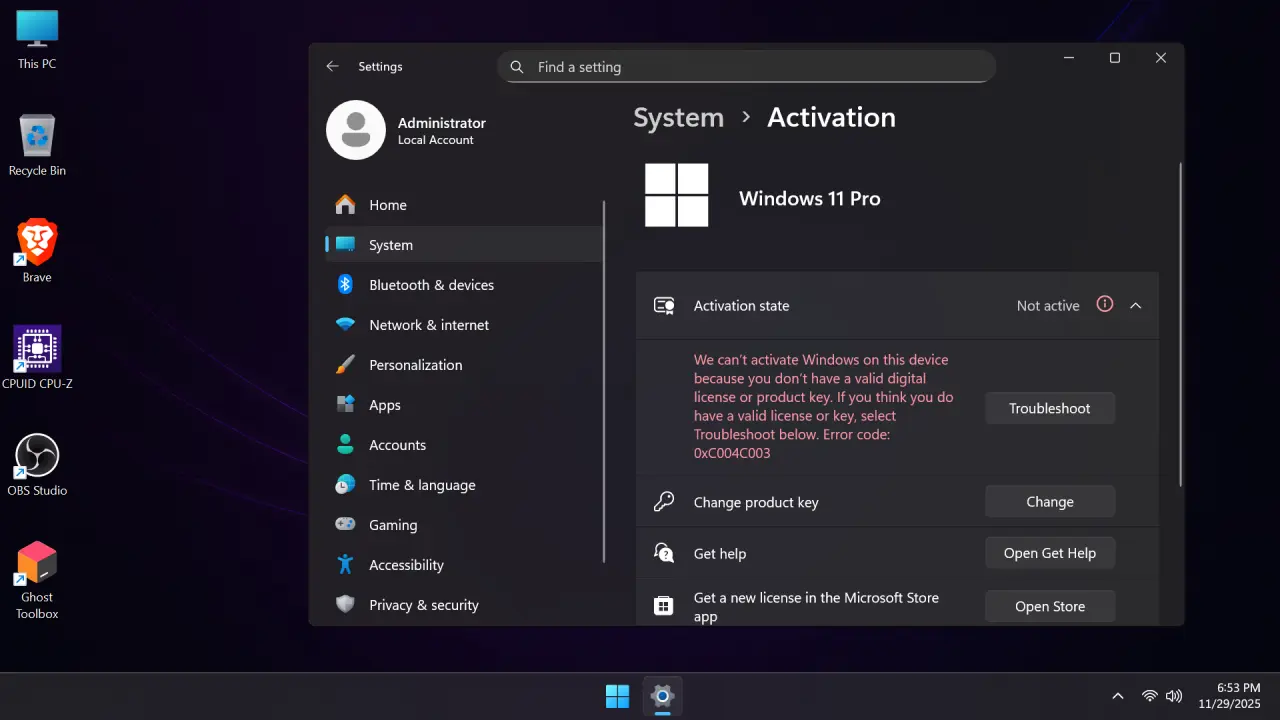Screen dimensions: 1280x720
Task: Click the back arrow in Settings
Action: 333,67
